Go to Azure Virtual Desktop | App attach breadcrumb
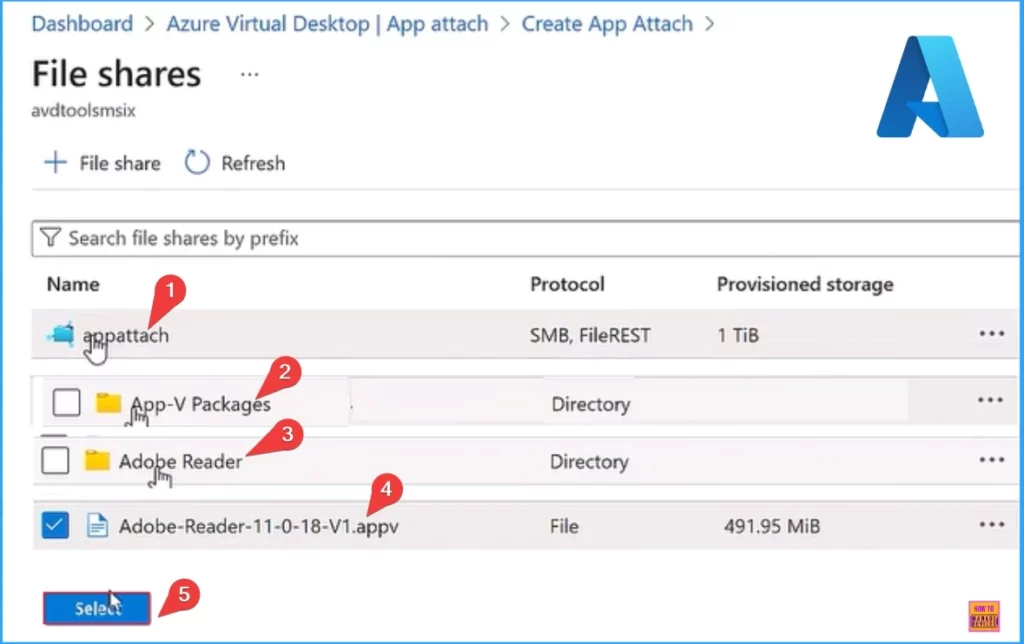 click(x=327, y=24)
